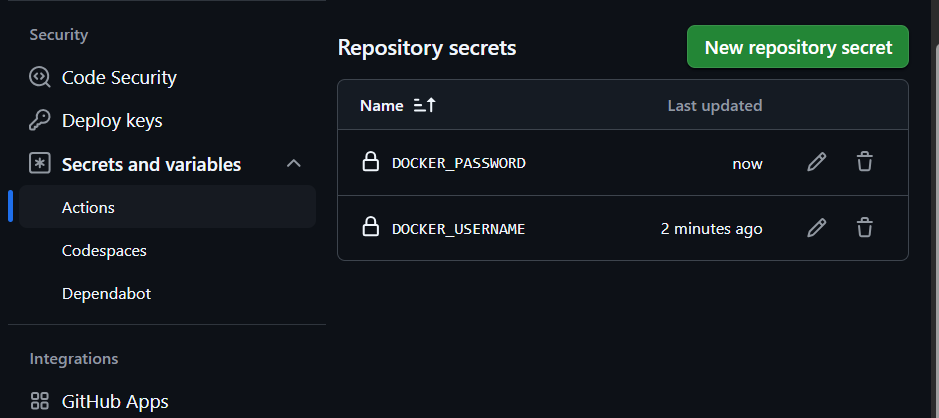Click the lock icon beside DOCKER_USERNAME

pos(371,228)
